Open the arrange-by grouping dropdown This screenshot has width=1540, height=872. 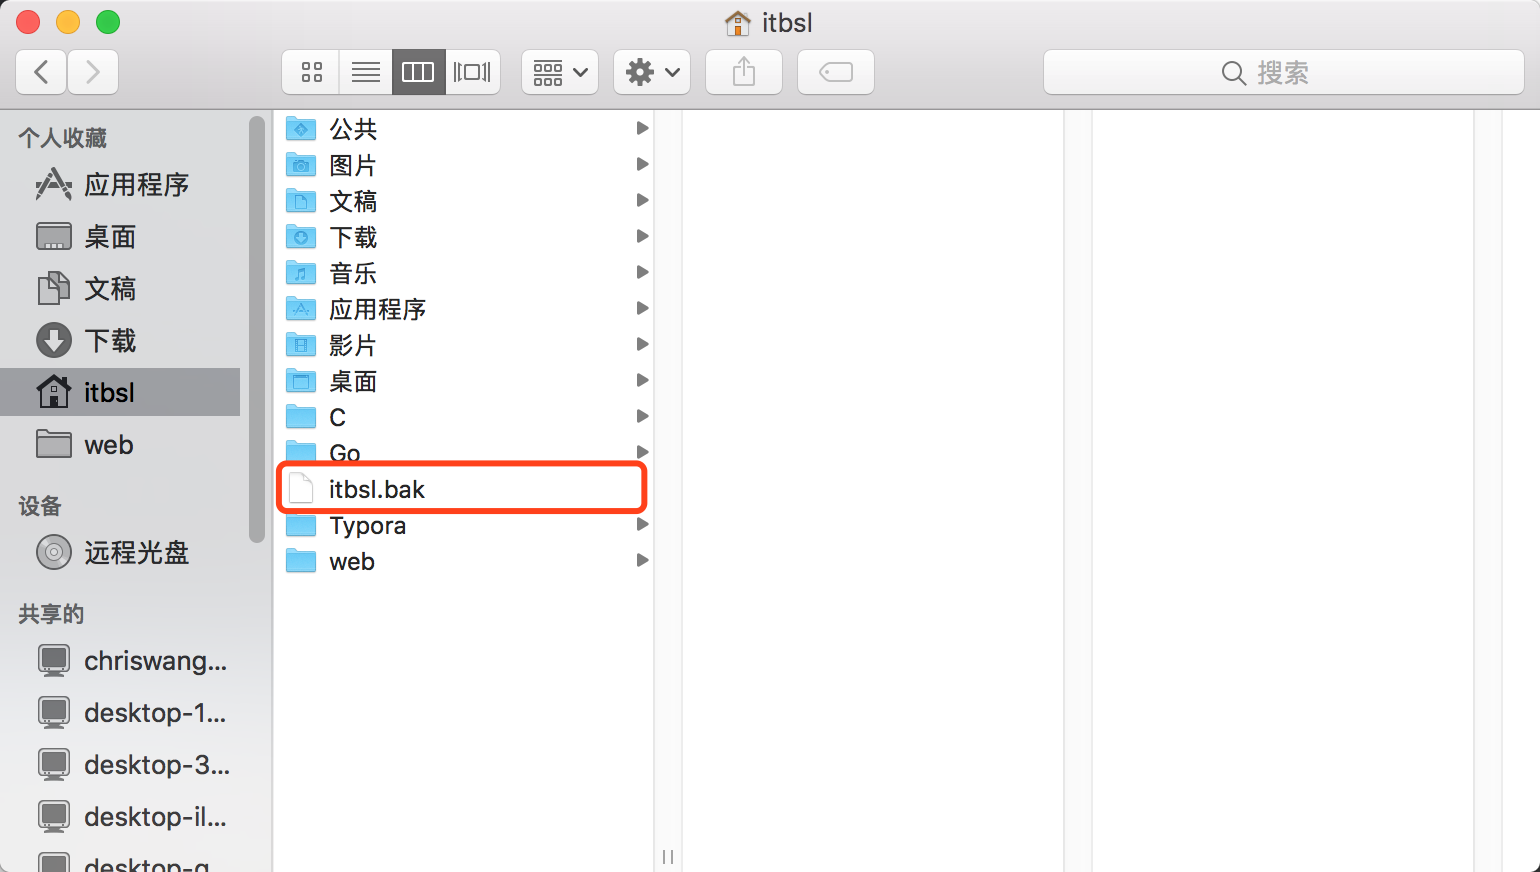[x=560, y=72]
